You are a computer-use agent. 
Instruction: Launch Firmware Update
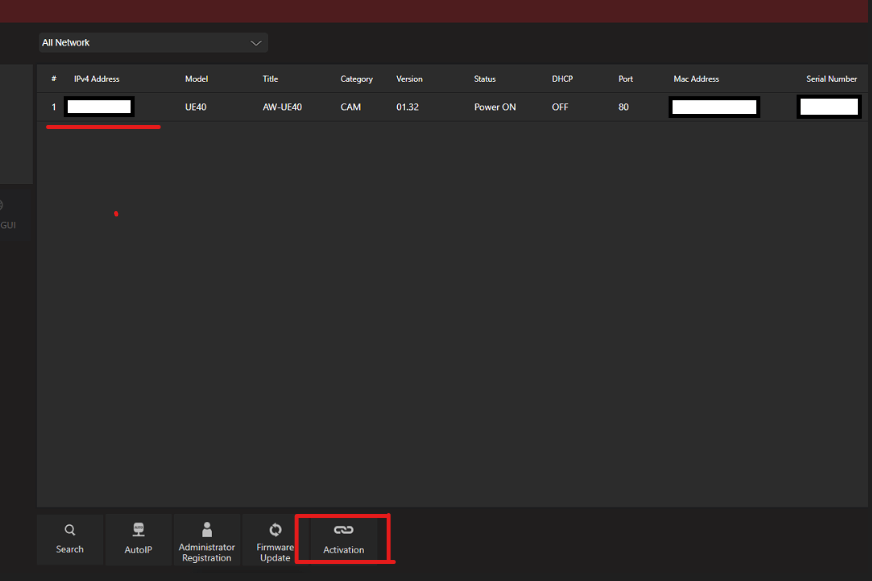tap(275, 540)
